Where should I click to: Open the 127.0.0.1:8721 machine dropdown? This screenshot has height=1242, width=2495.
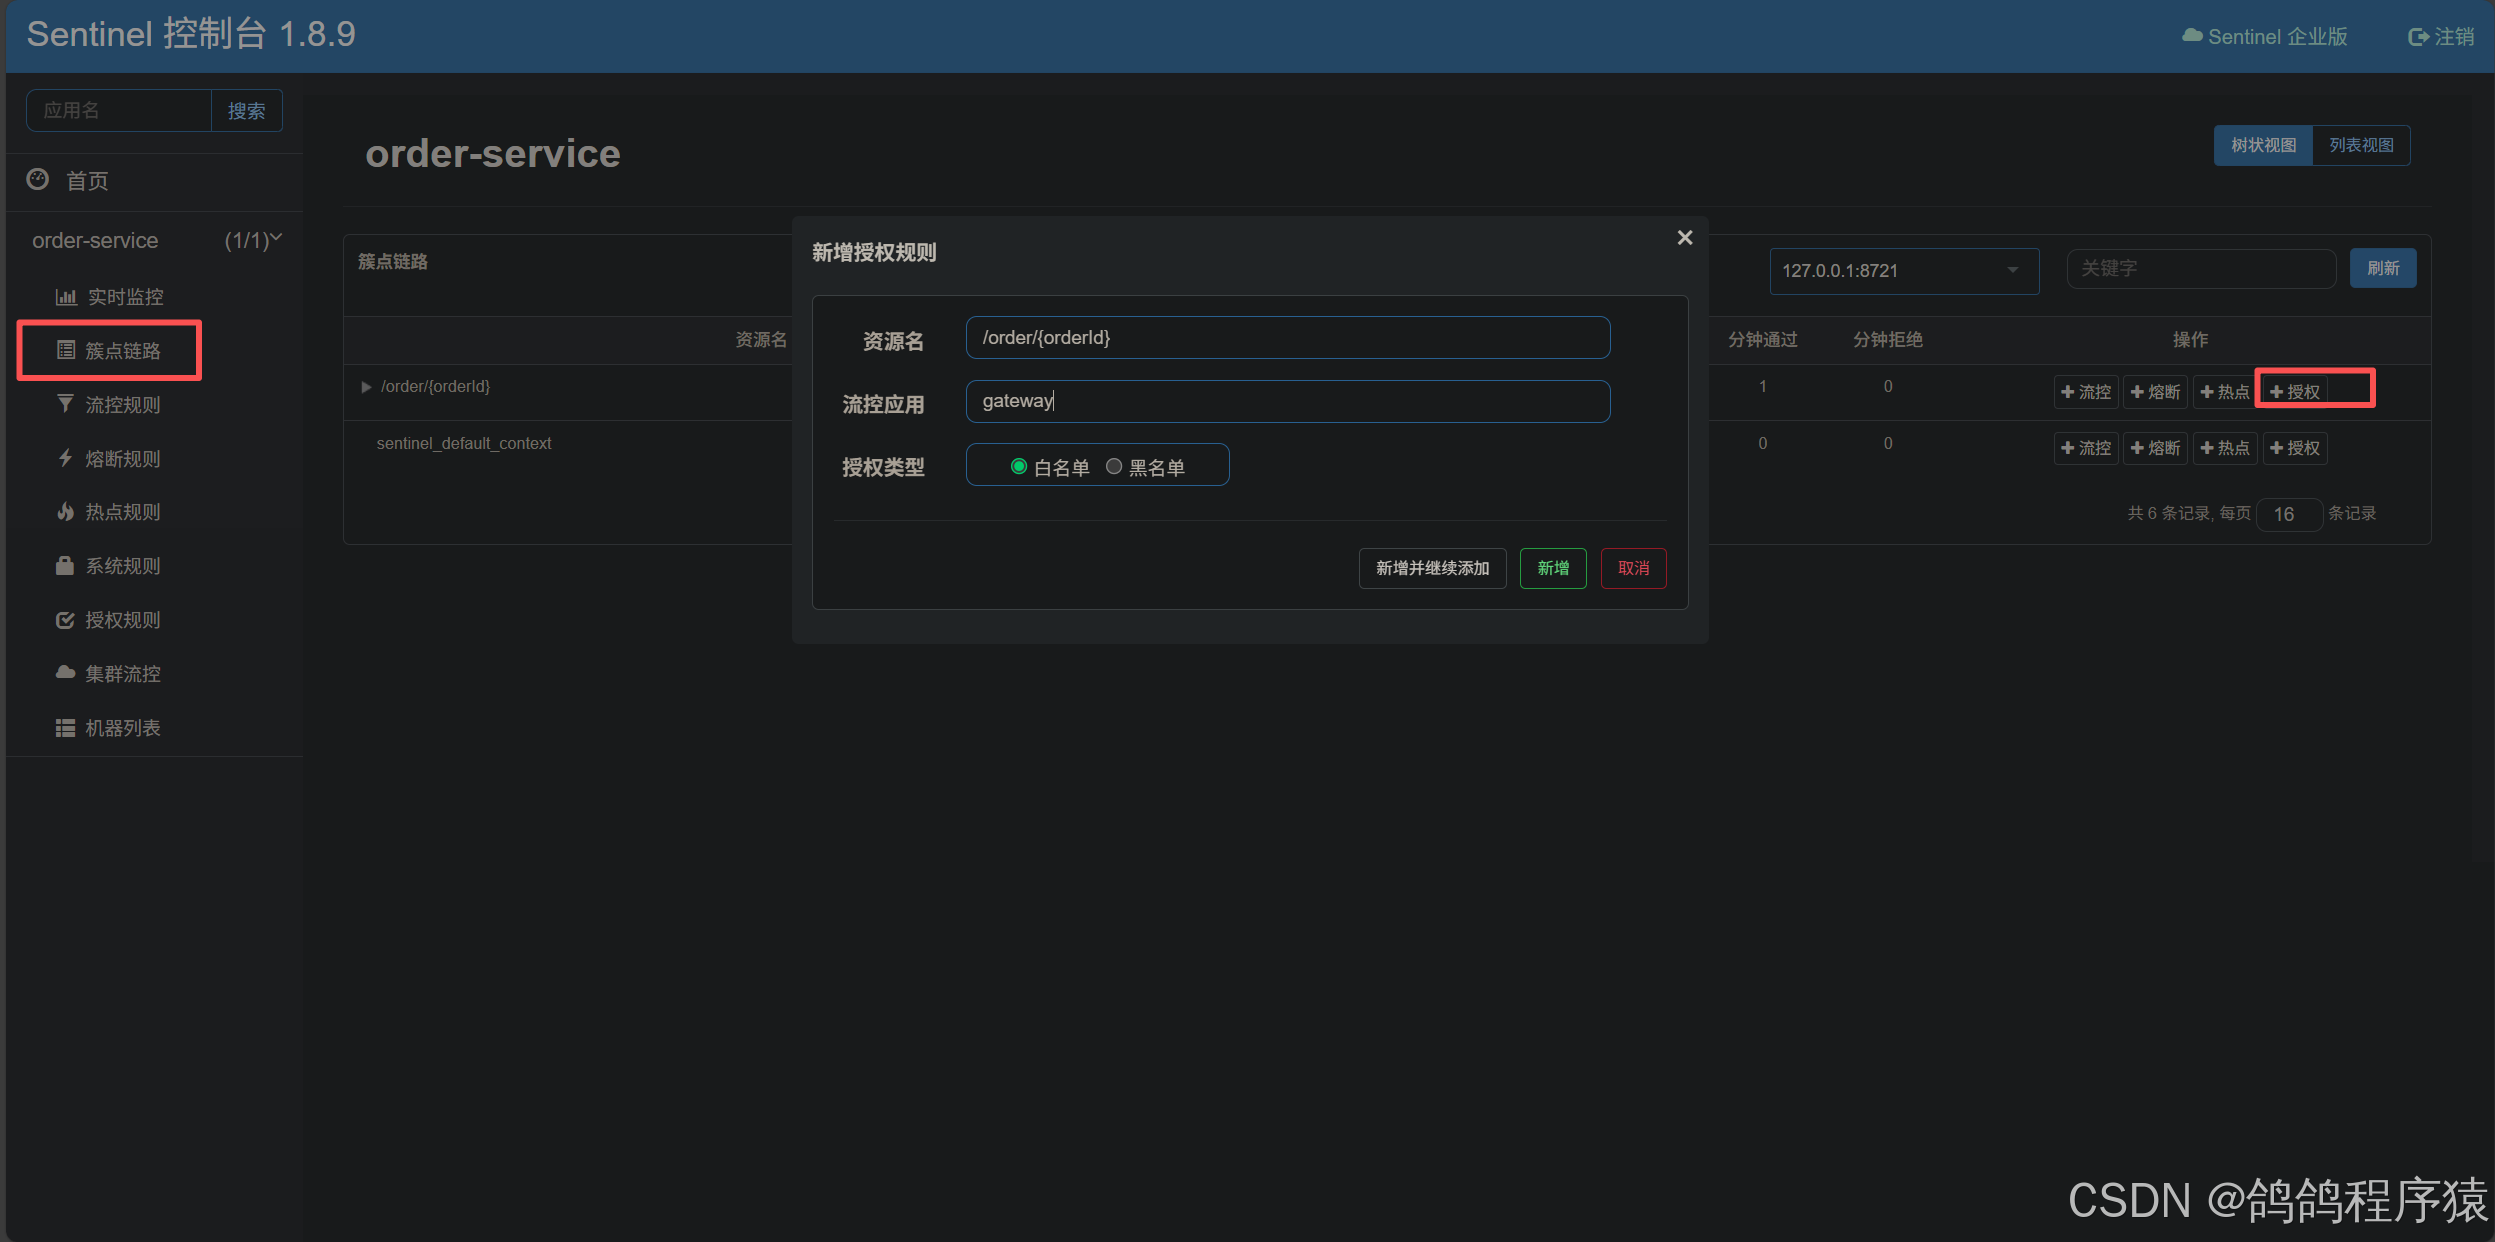1903,271
